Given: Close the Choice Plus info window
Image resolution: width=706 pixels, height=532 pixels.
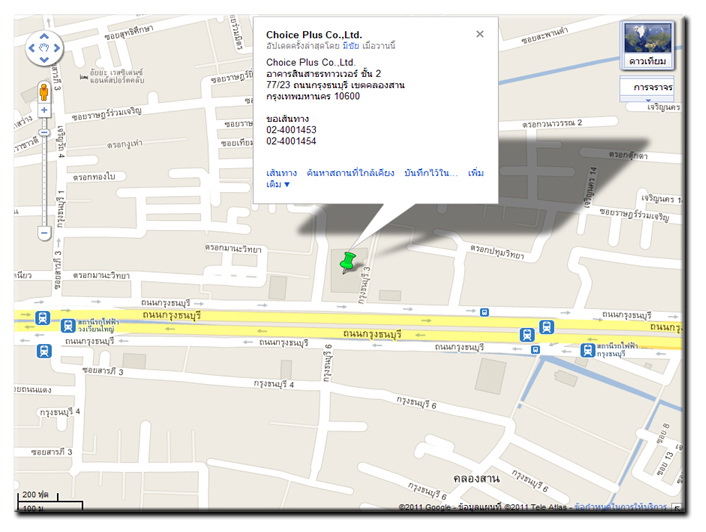Looking at the screenshot, I should tap(480, 34).
